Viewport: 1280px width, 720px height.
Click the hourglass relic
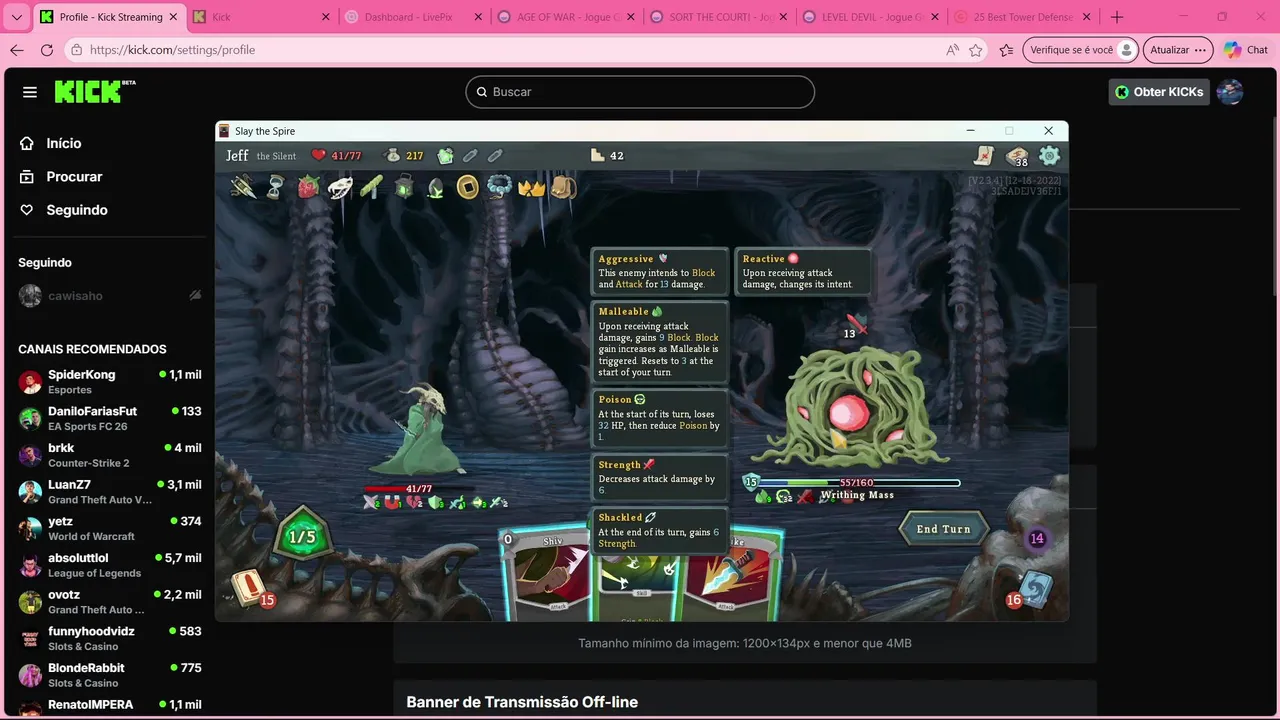point(275,187)
